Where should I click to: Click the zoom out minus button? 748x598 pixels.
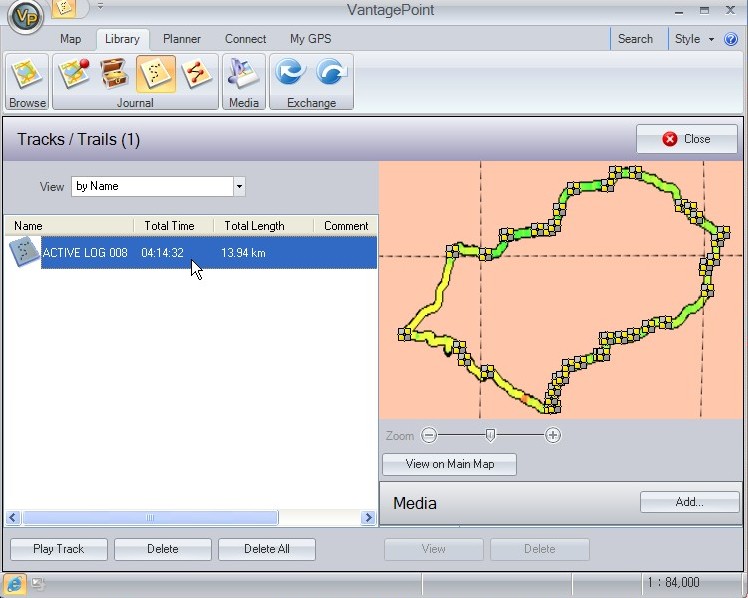pos(429,435)
